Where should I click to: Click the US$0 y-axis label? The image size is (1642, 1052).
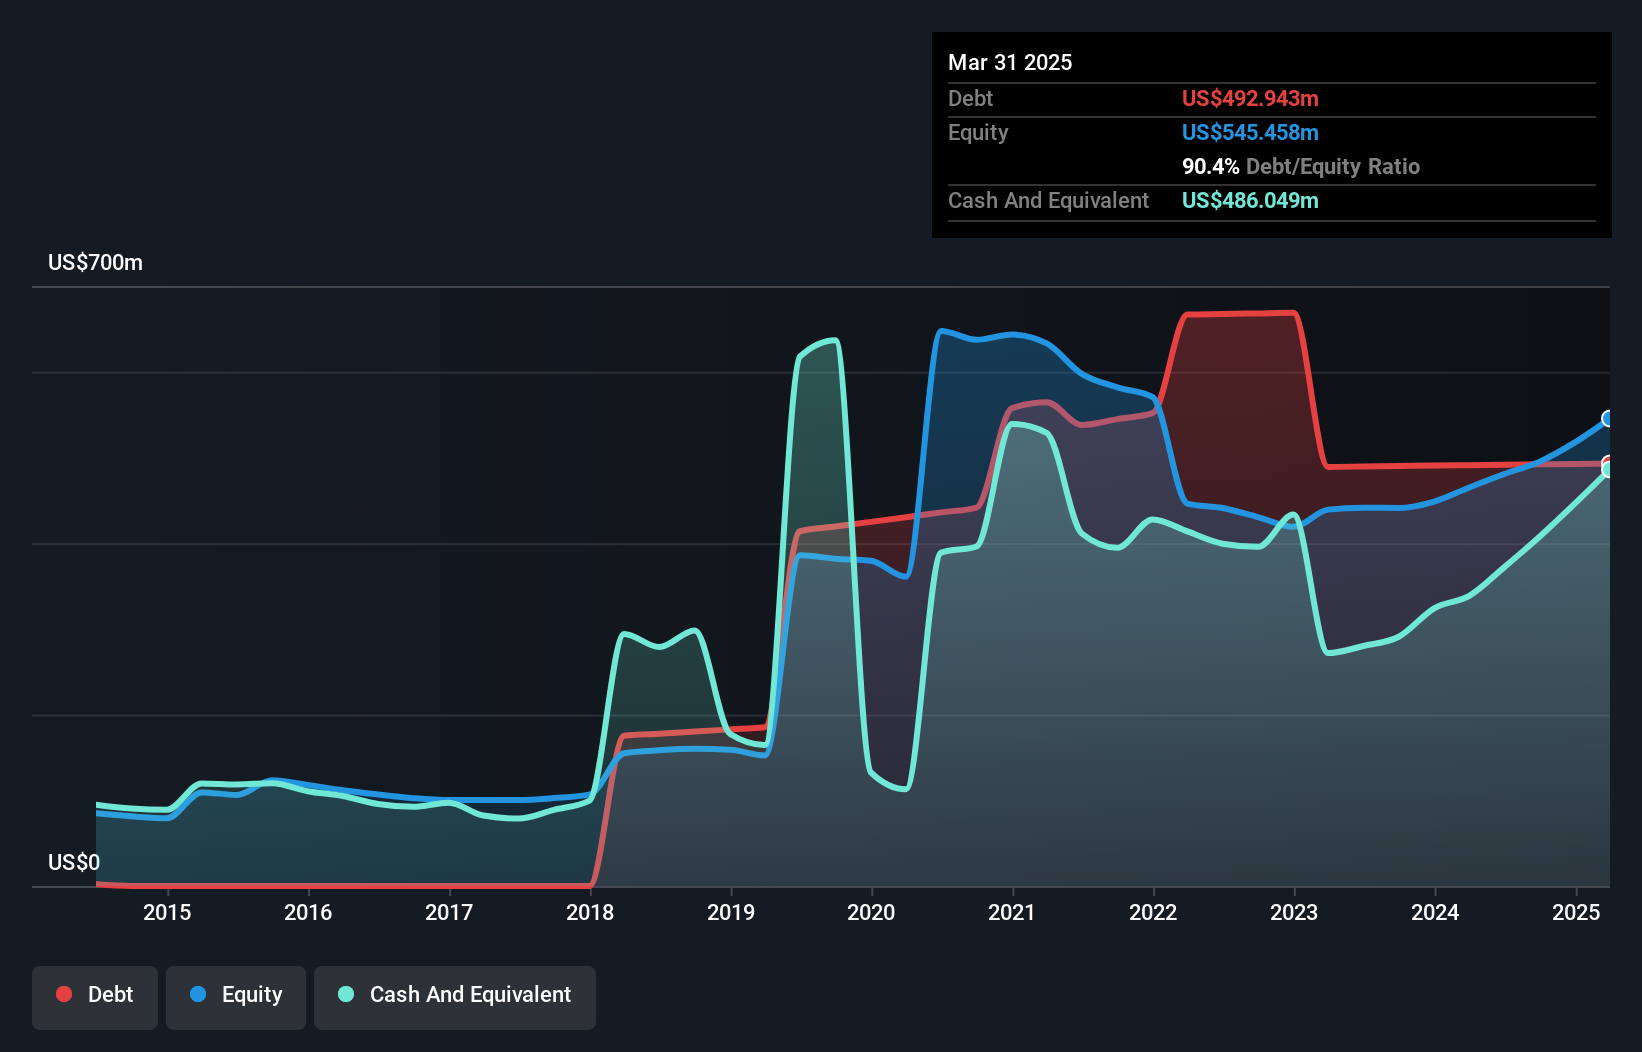point(74,862)
